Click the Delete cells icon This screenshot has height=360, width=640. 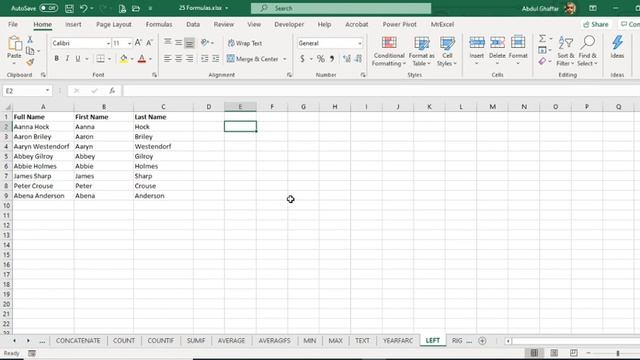tap(497, 42)
